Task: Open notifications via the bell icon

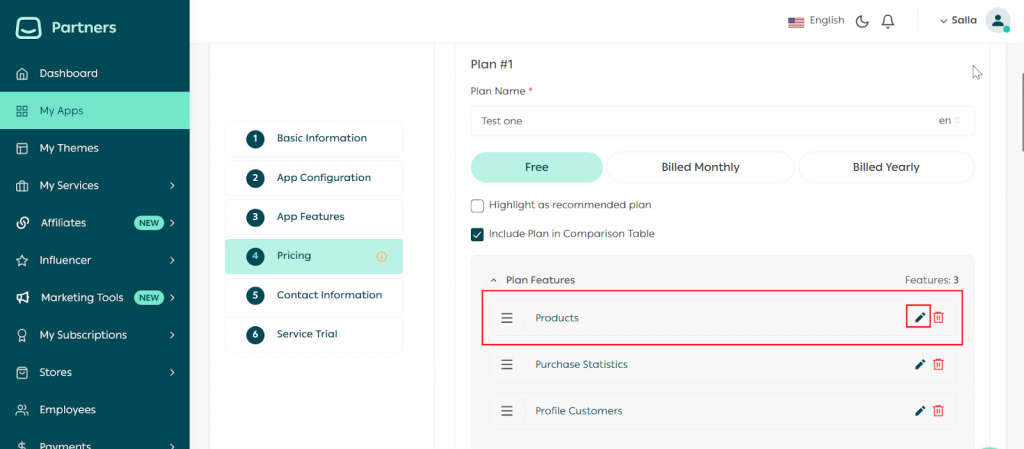Action: 887,21
